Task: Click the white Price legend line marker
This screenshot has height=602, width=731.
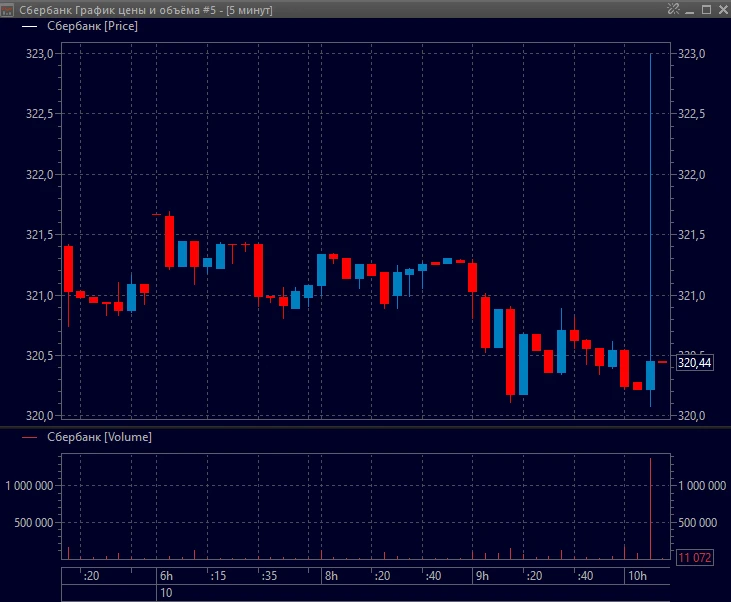Action: click(29, 27)
